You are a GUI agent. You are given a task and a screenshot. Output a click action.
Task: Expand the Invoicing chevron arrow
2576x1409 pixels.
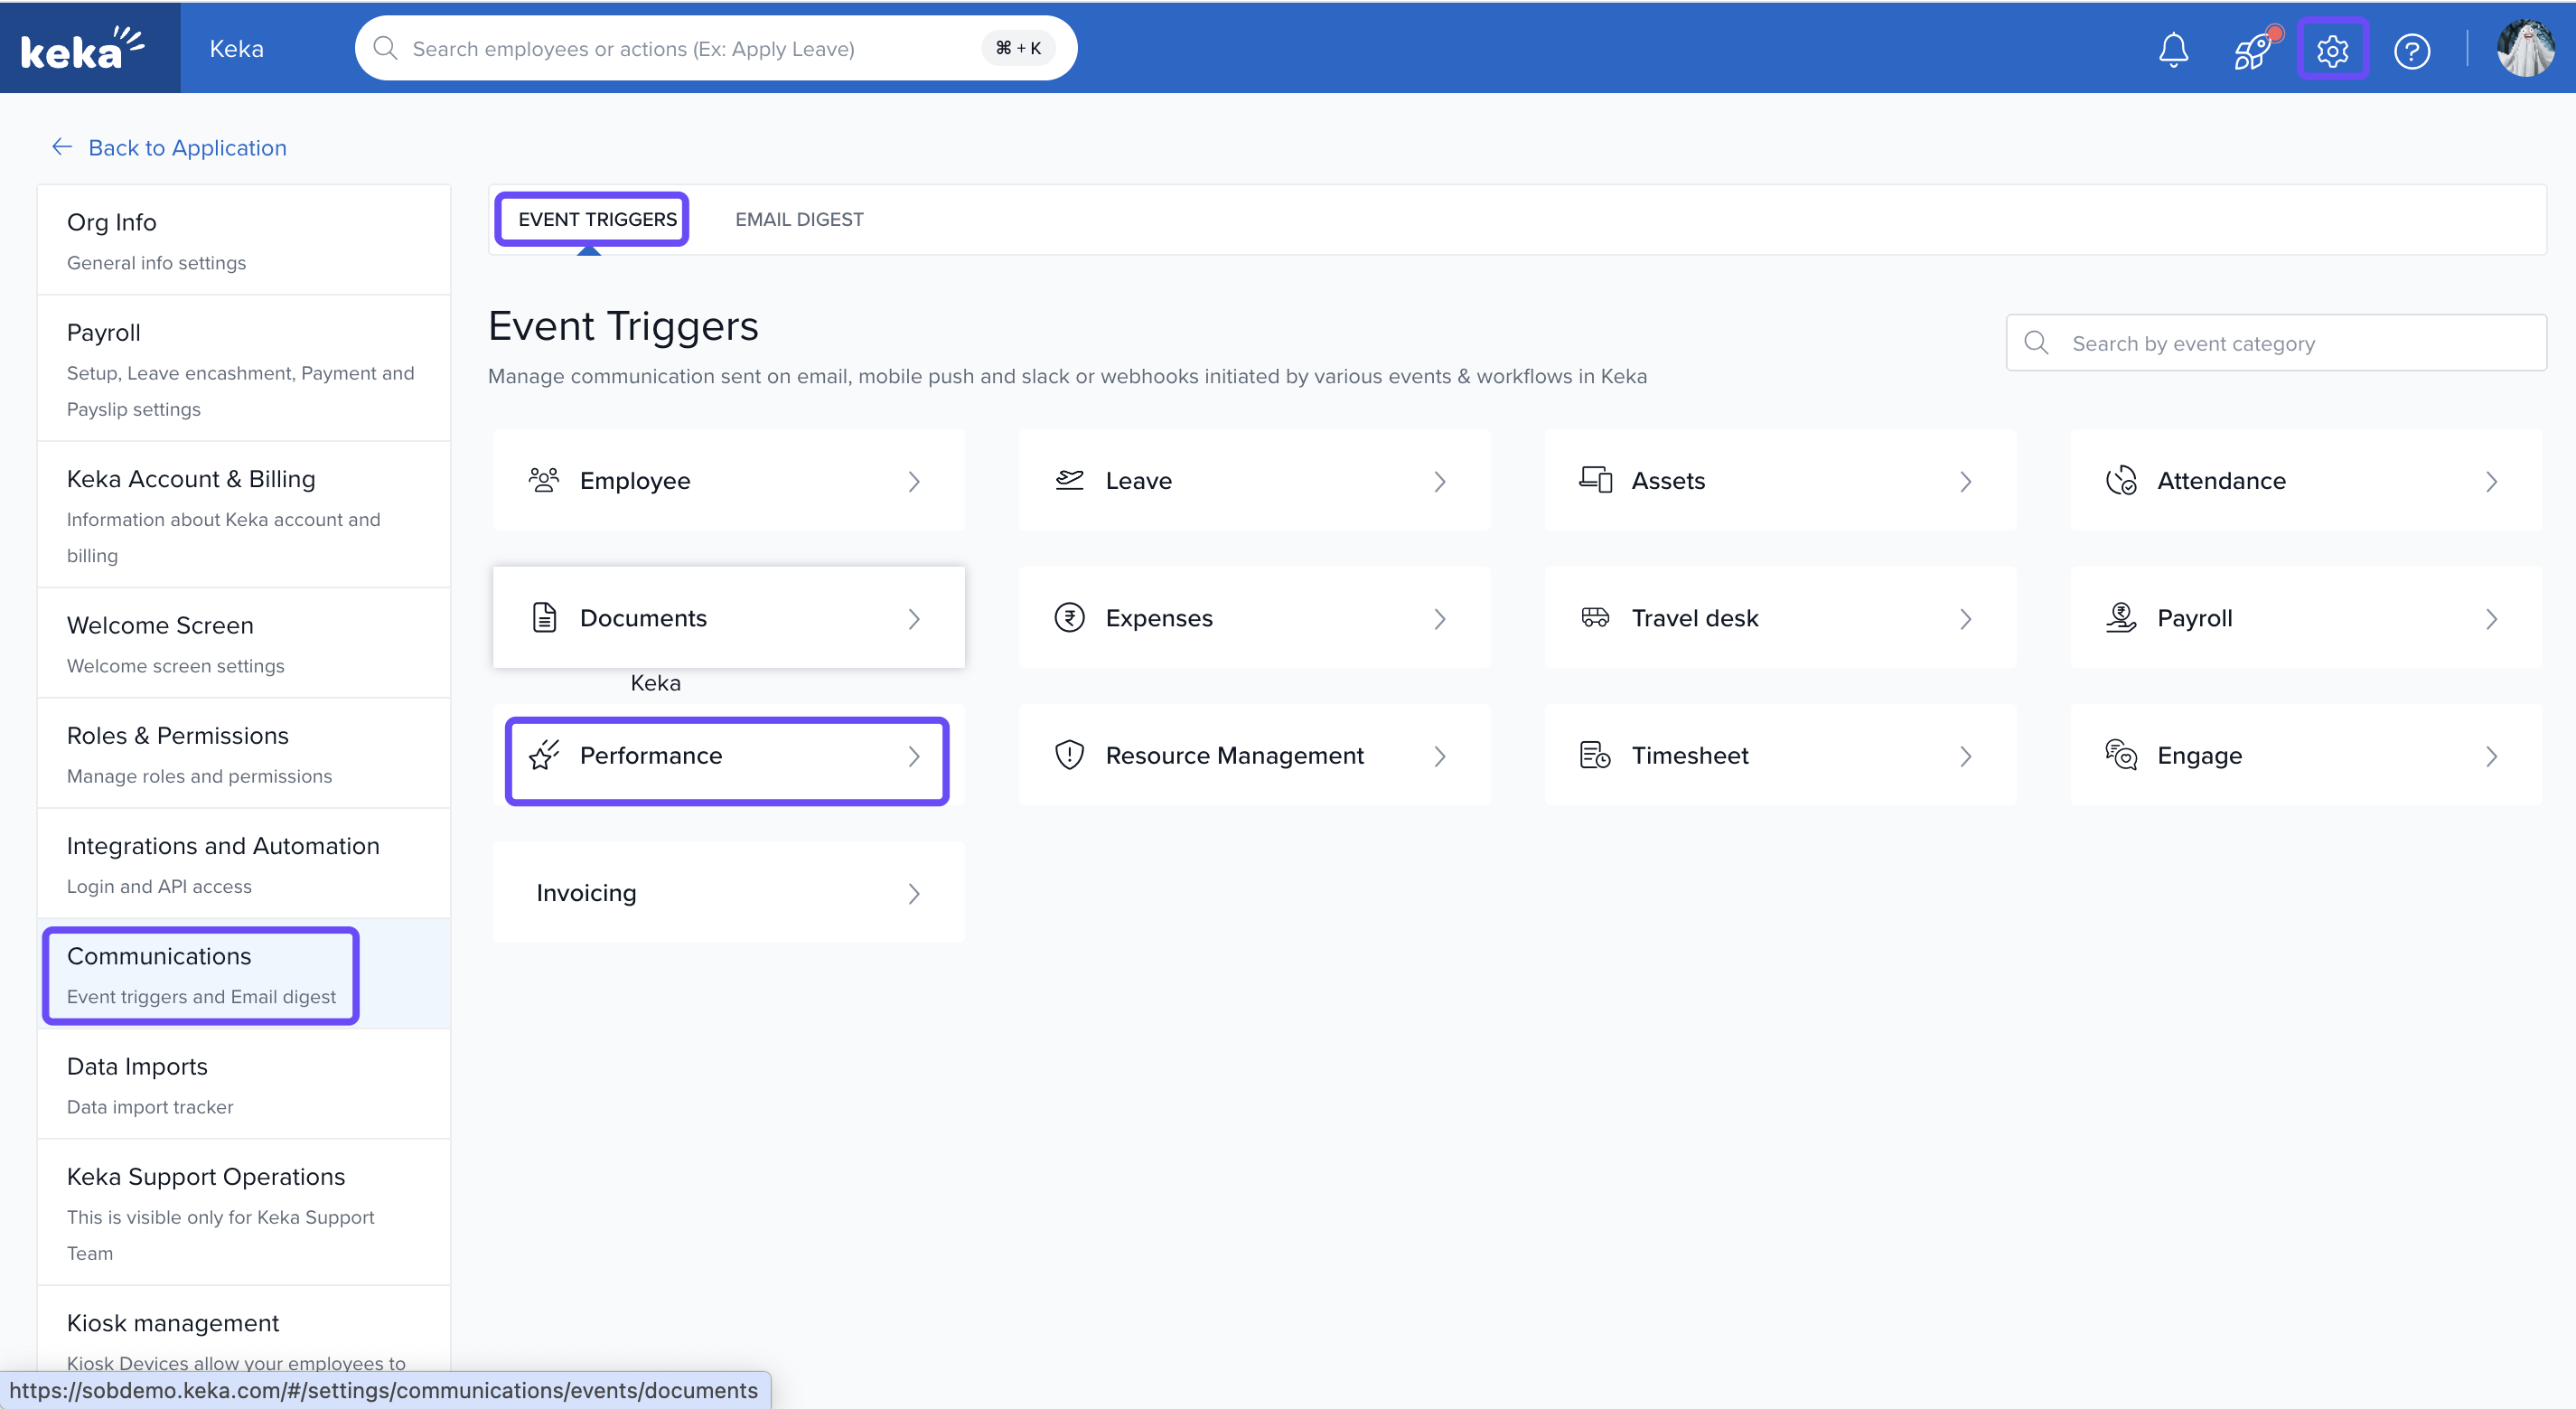[914, 893]
